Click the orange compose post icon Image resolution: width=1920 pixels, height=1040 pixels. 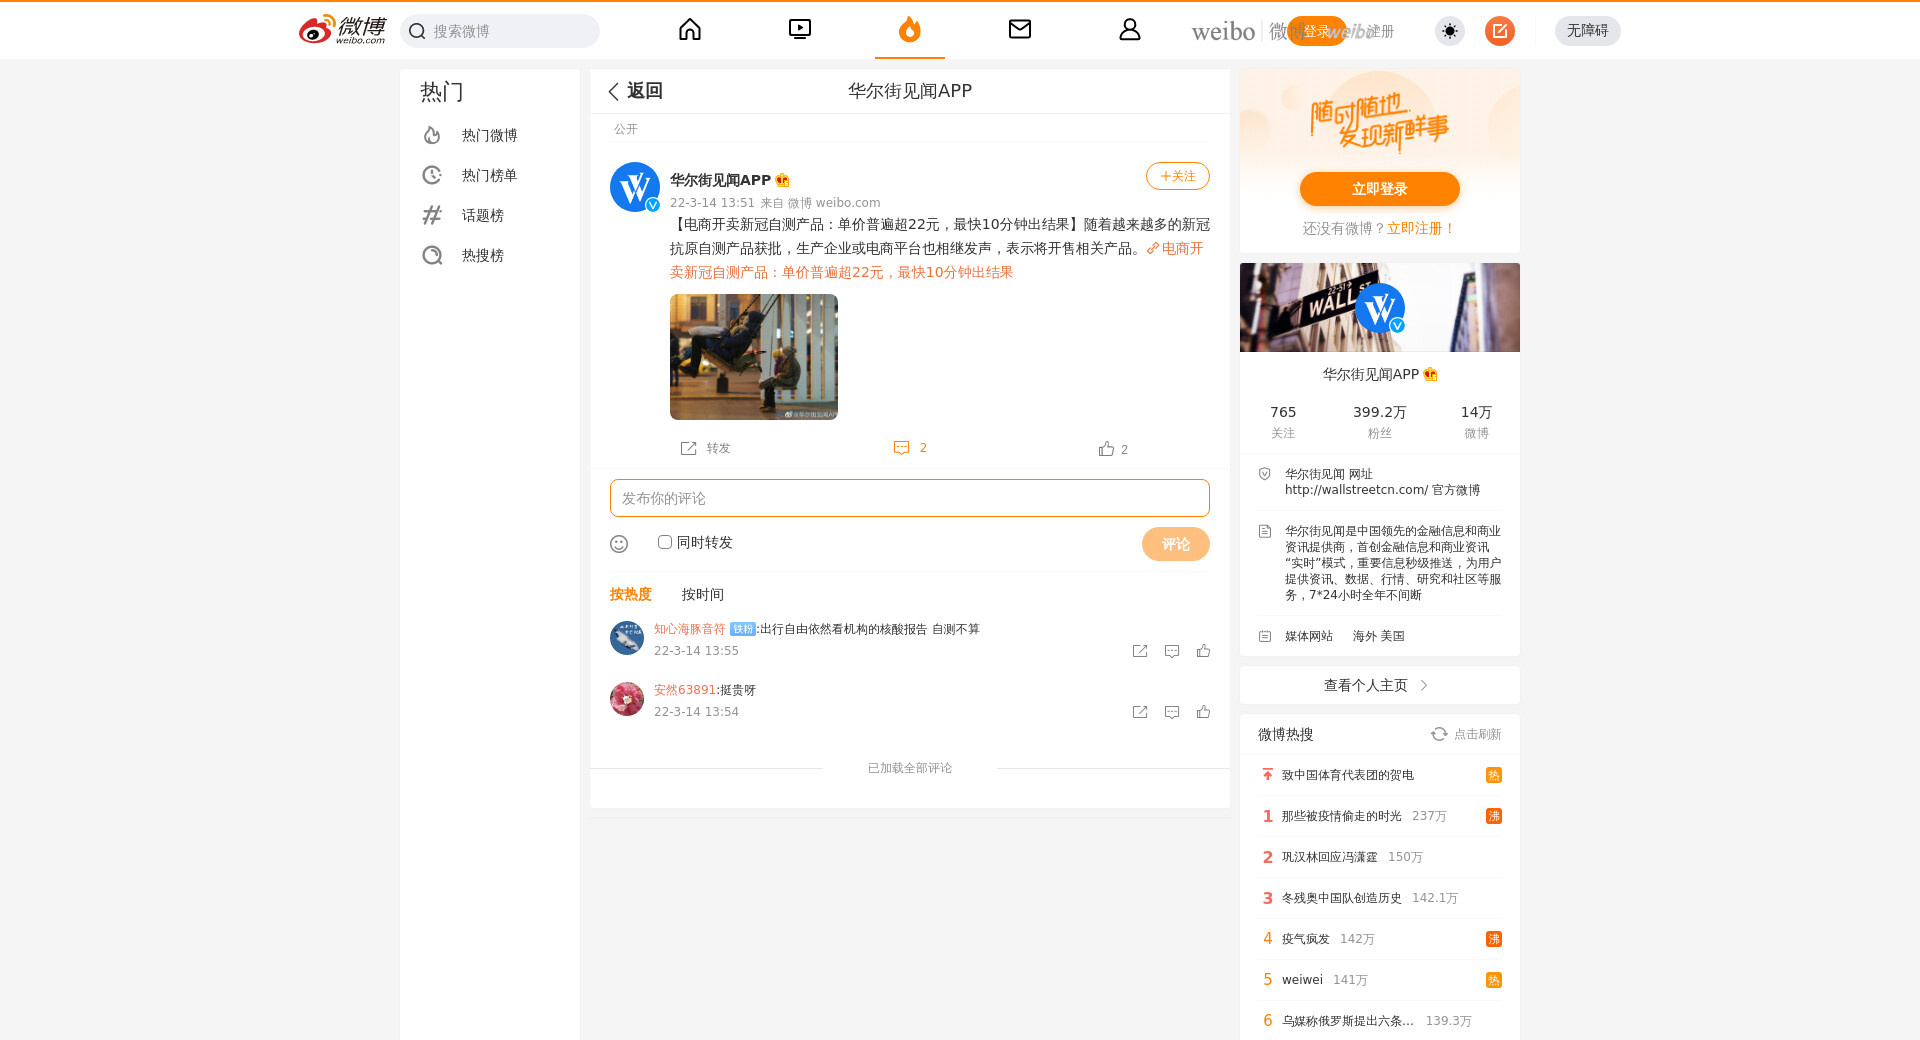click(x=1500, y=31)
